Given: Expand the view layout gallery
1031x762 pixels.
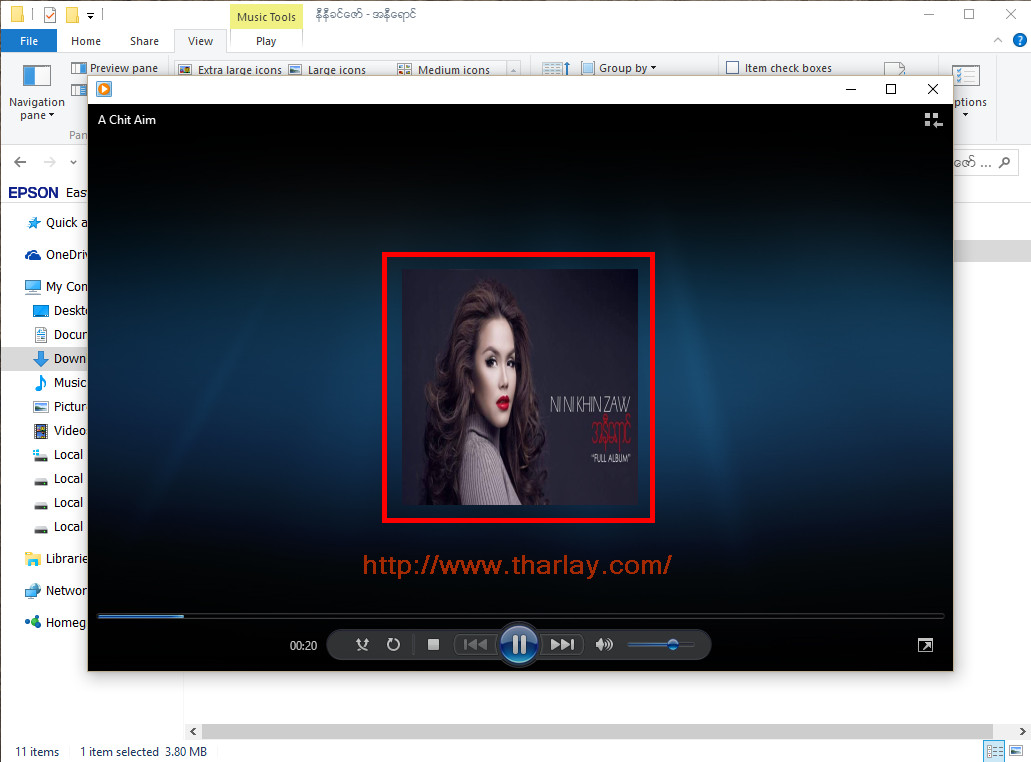Looking at the screenshot, I should [x=514, y=70].
